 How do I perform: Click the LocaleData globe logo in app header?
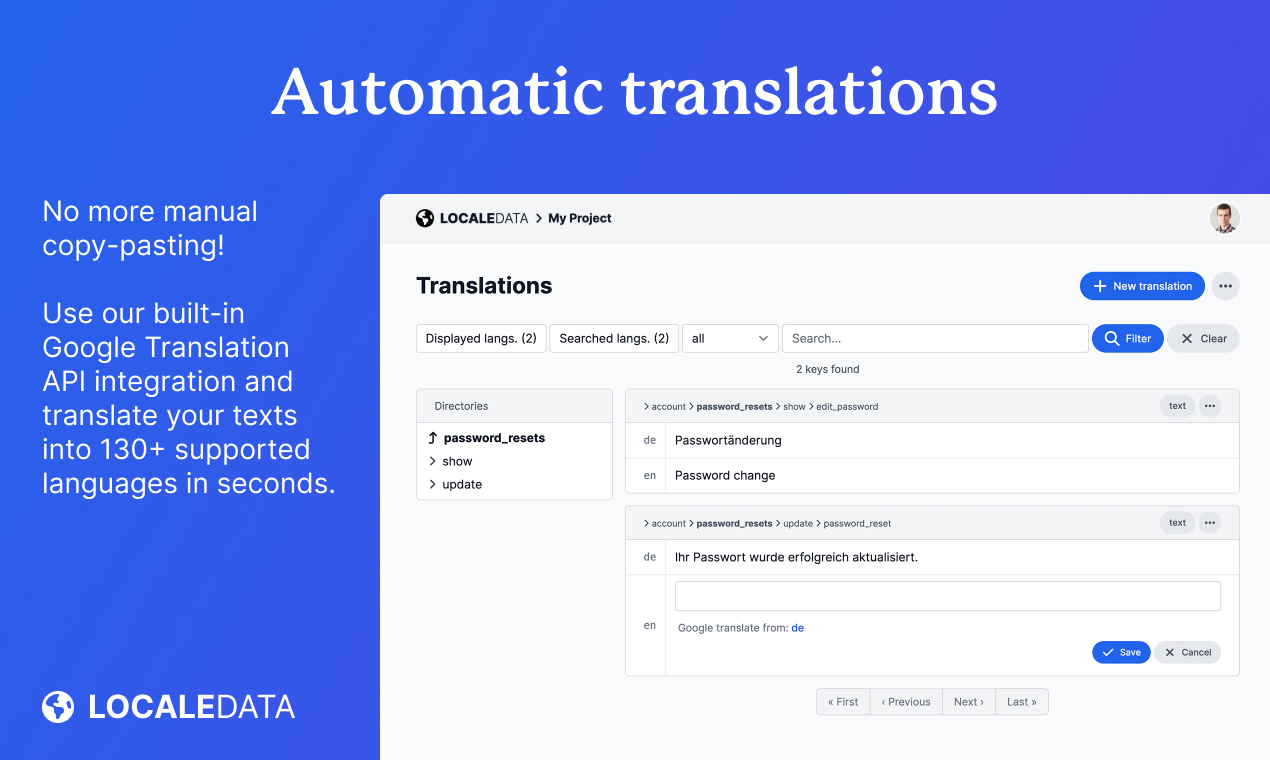click(425, 218)
